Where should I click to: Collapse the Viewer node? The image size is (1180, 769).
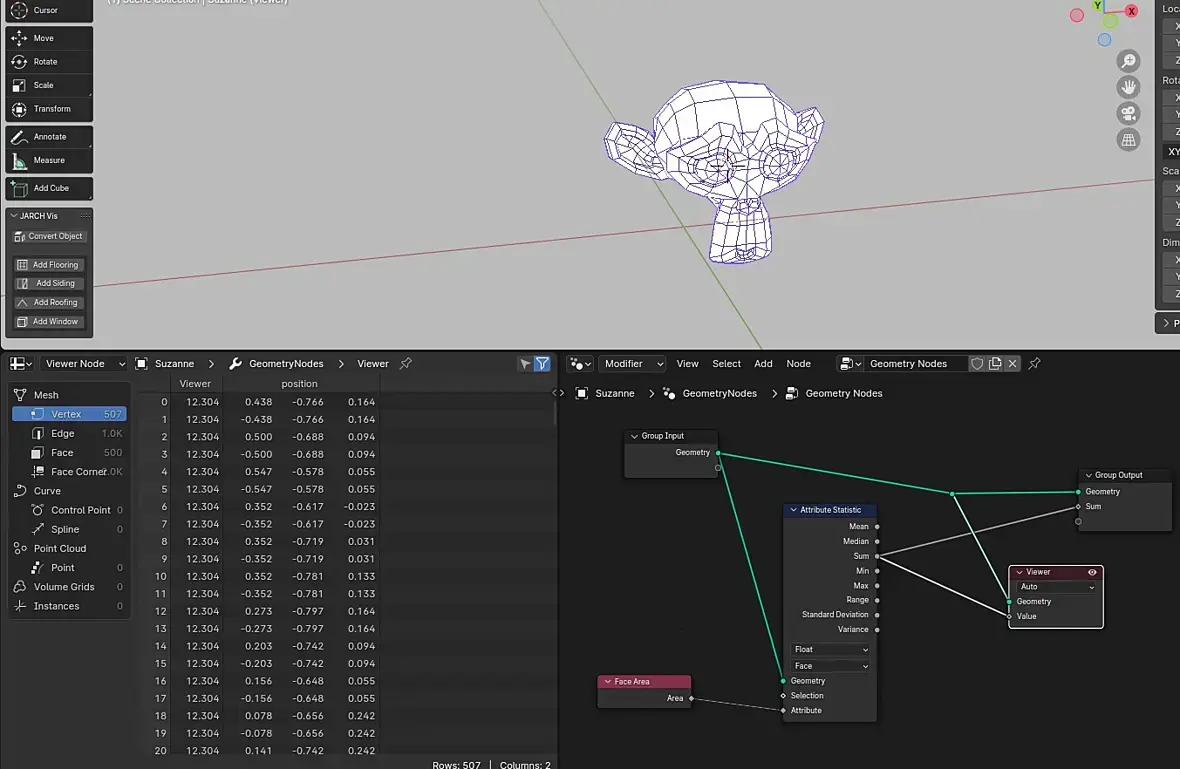pyautogui.click(x=1020, y=572)
